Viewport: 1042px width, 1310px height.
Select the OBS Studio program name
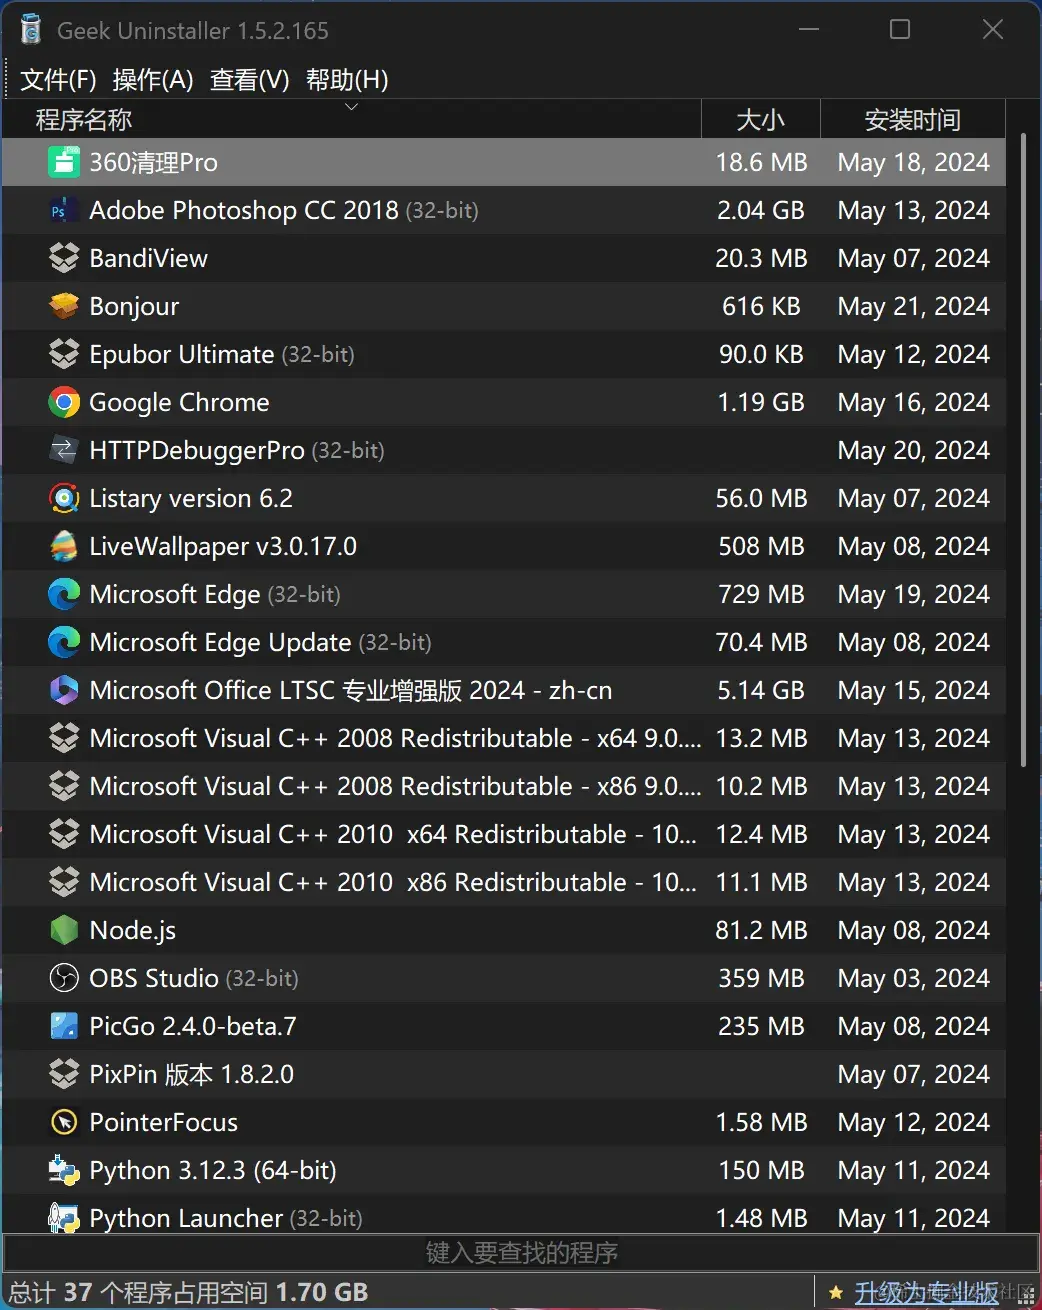click(x=154, y=978)
